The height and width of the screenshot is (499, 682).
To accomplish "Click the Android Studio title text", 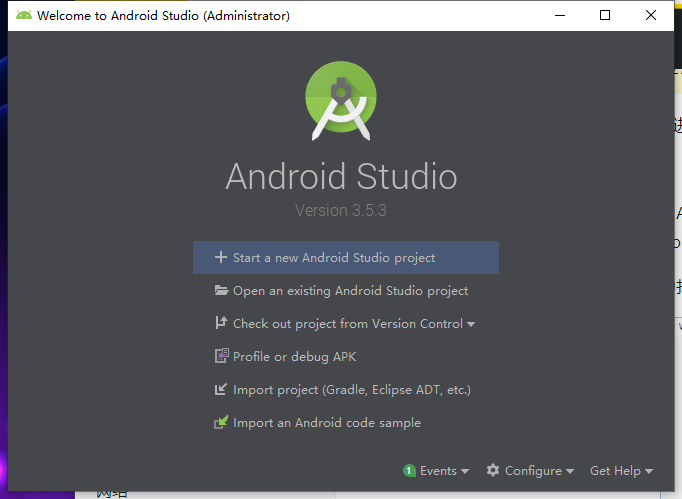I will 341,176.
